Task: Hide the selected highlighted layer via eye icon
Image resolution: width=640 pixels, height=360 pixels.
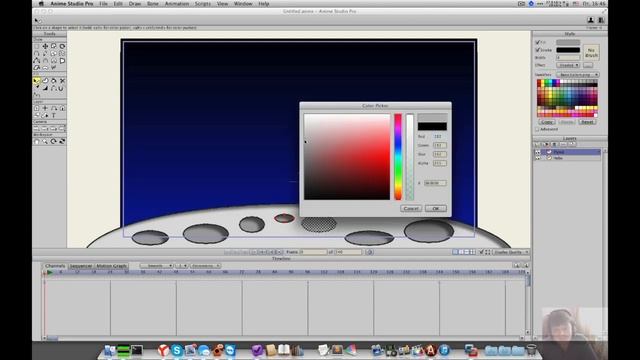Action: pos(538,152)
